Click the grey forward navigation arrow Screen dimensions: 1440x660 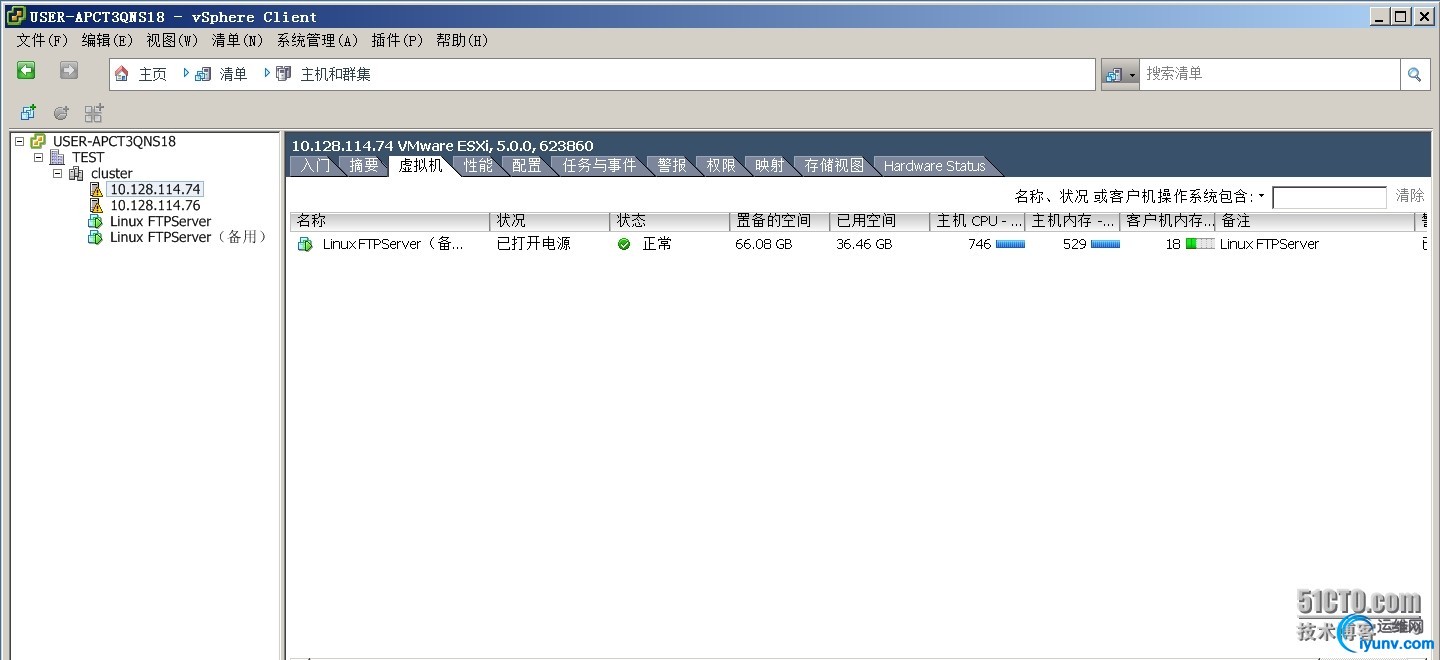[68, 70]
